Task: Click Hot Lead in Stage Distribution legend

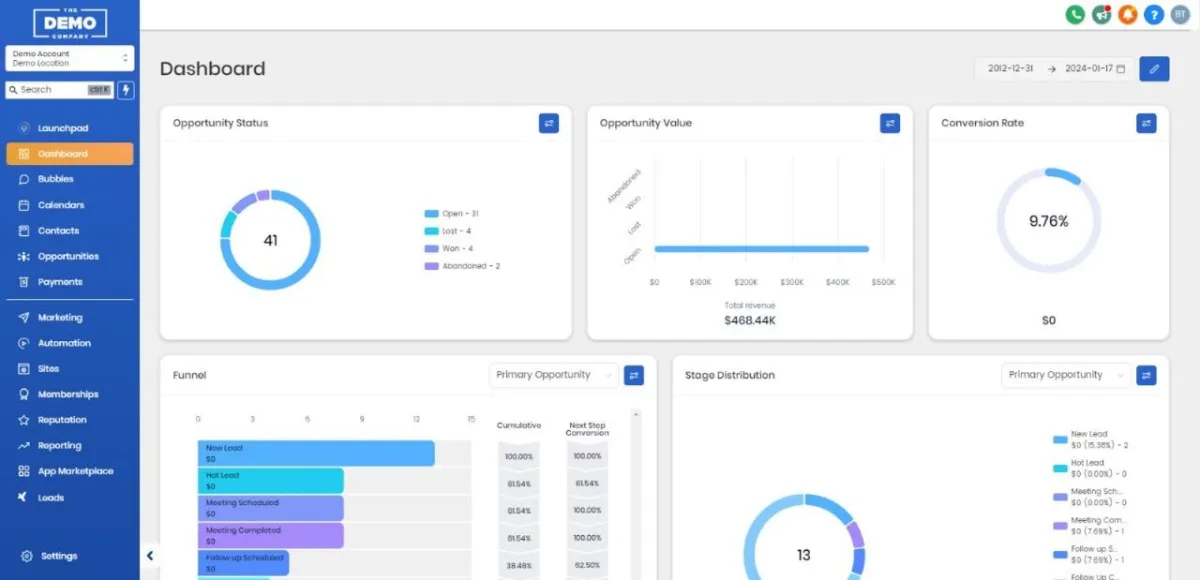Action: click(x=1091, y=468)
